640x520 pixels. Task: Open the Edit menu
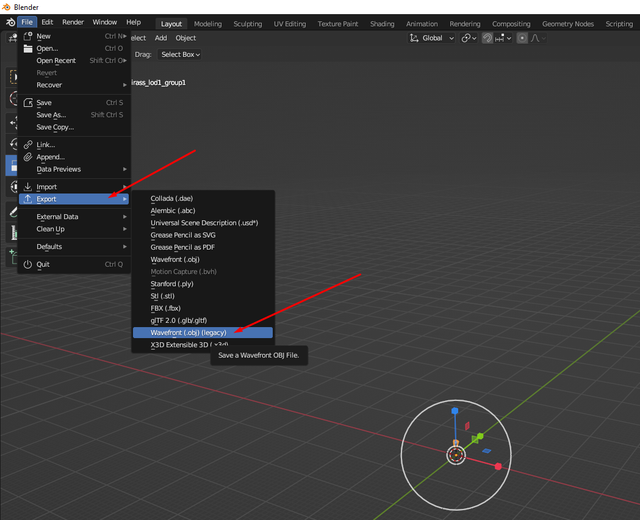click(47, 22)
